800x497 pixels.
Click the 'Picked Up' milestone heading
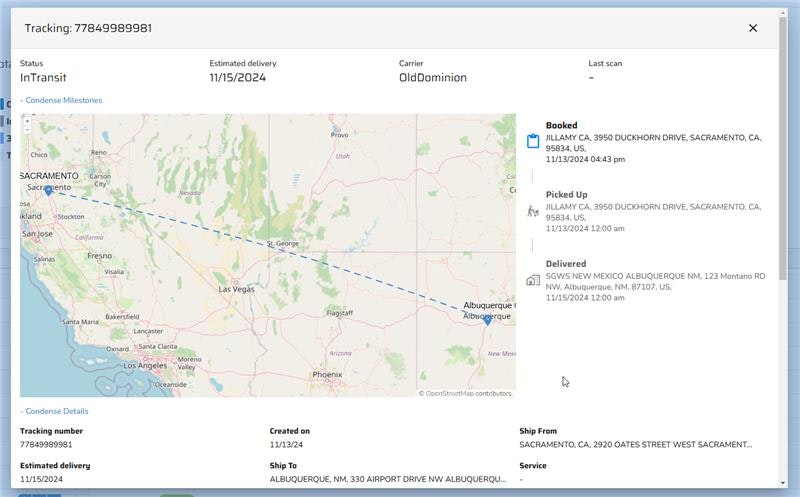point(566,194)
